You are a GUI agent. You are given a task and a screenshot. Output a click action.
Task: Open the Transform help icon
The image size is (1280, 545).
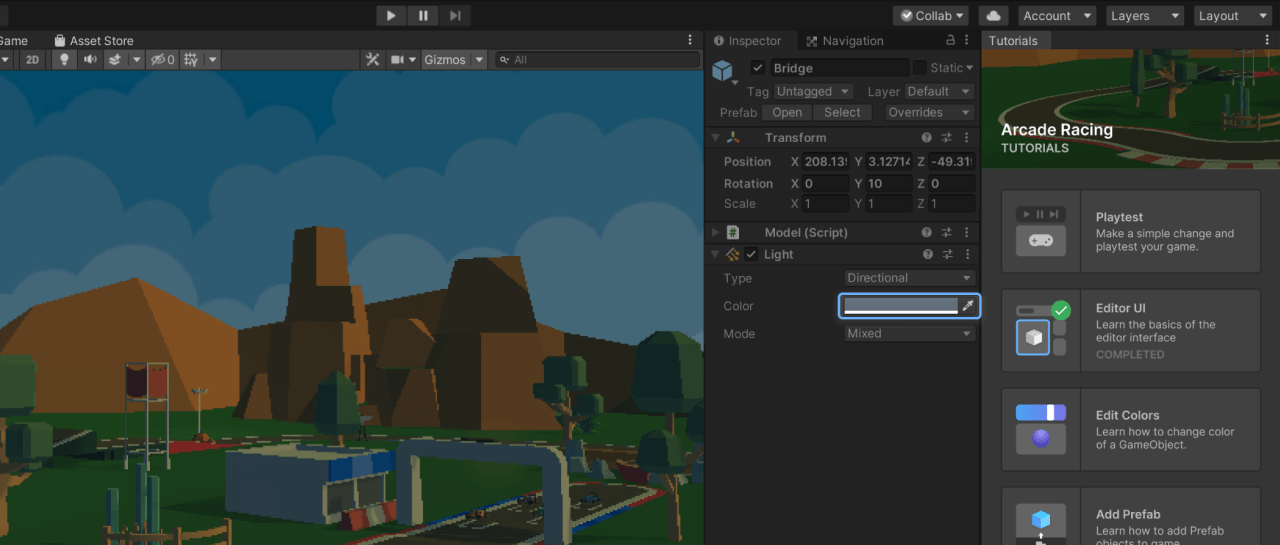[927, 138]
